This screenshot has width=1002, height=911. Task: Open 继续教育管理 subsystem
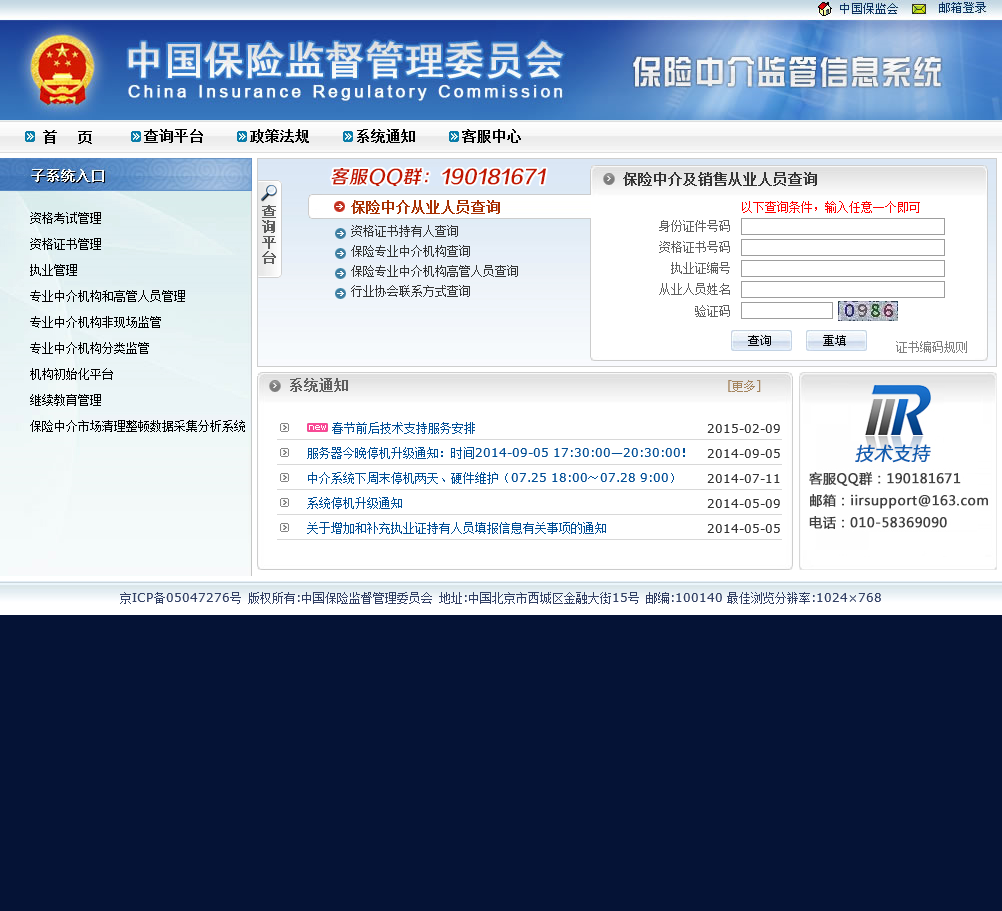tap(66, 401)
